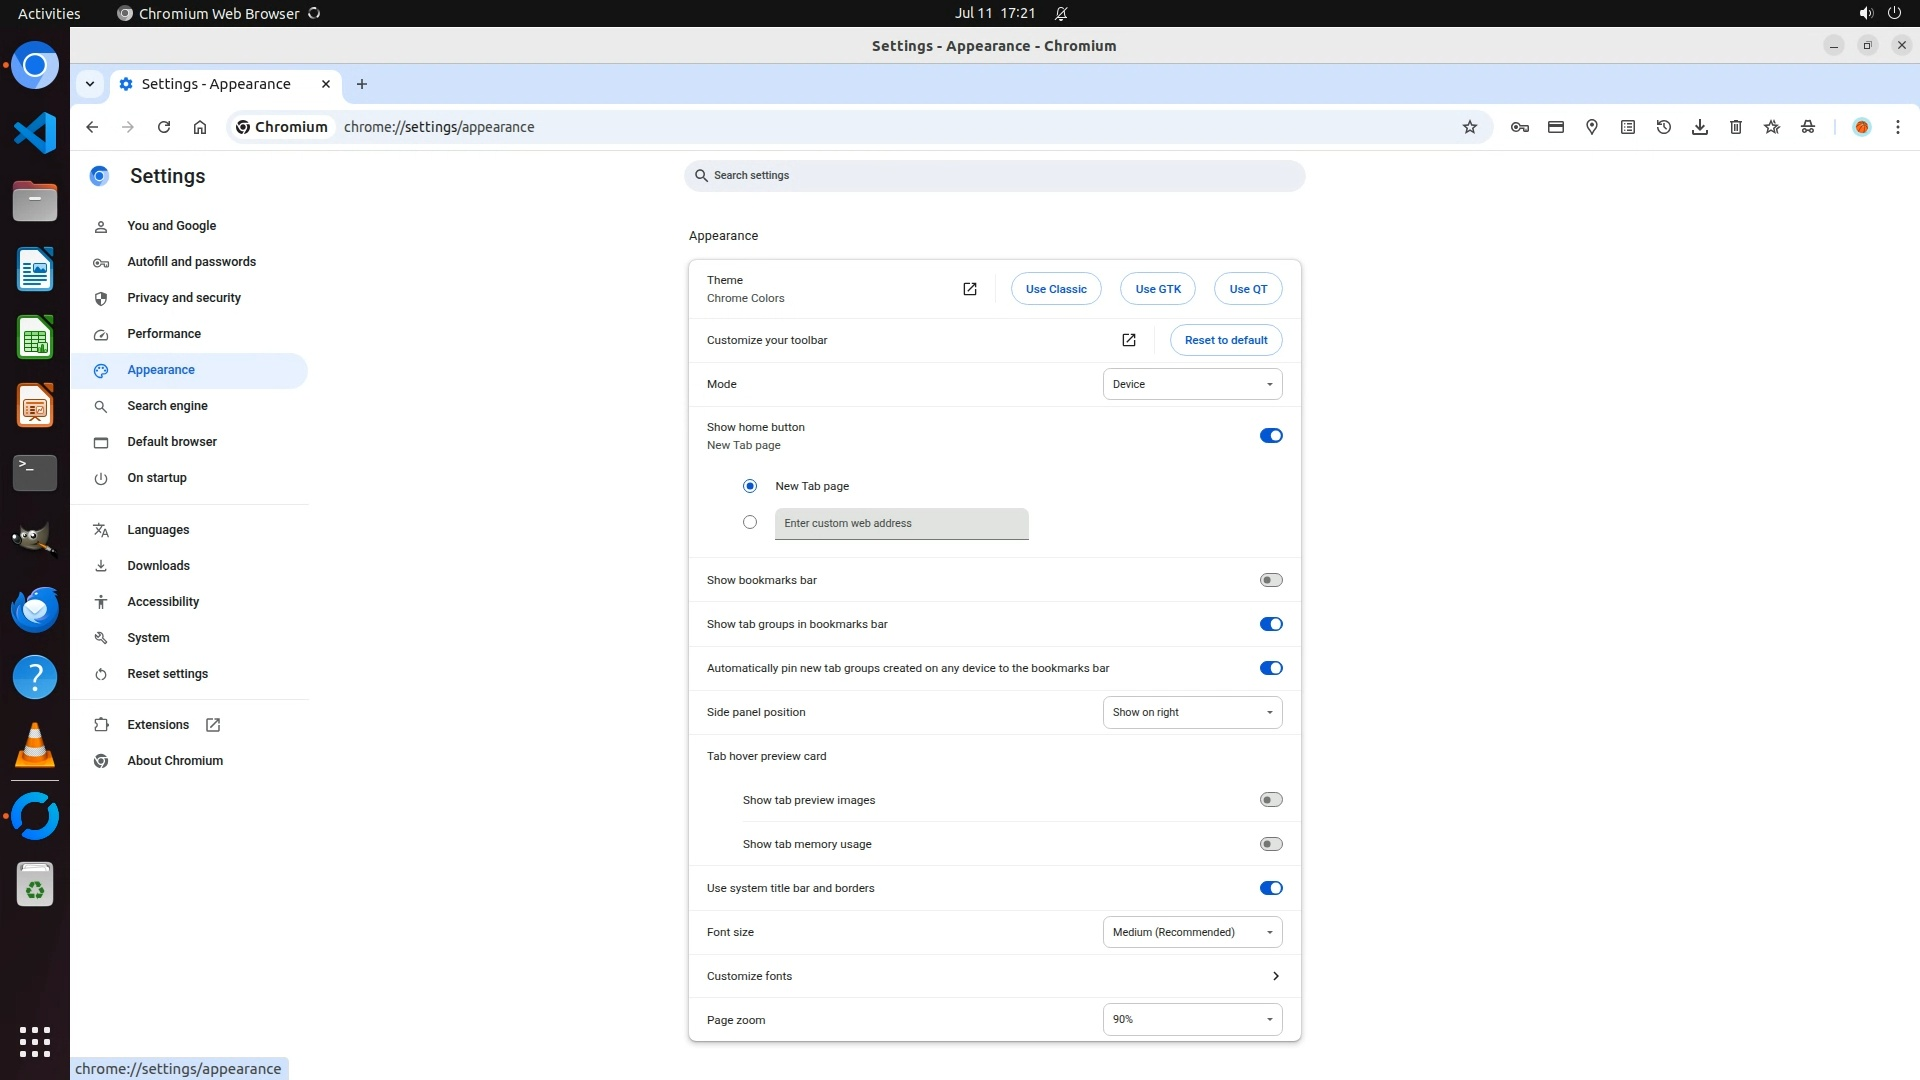Open payment methods card icon

click(x=1555, y=127)
